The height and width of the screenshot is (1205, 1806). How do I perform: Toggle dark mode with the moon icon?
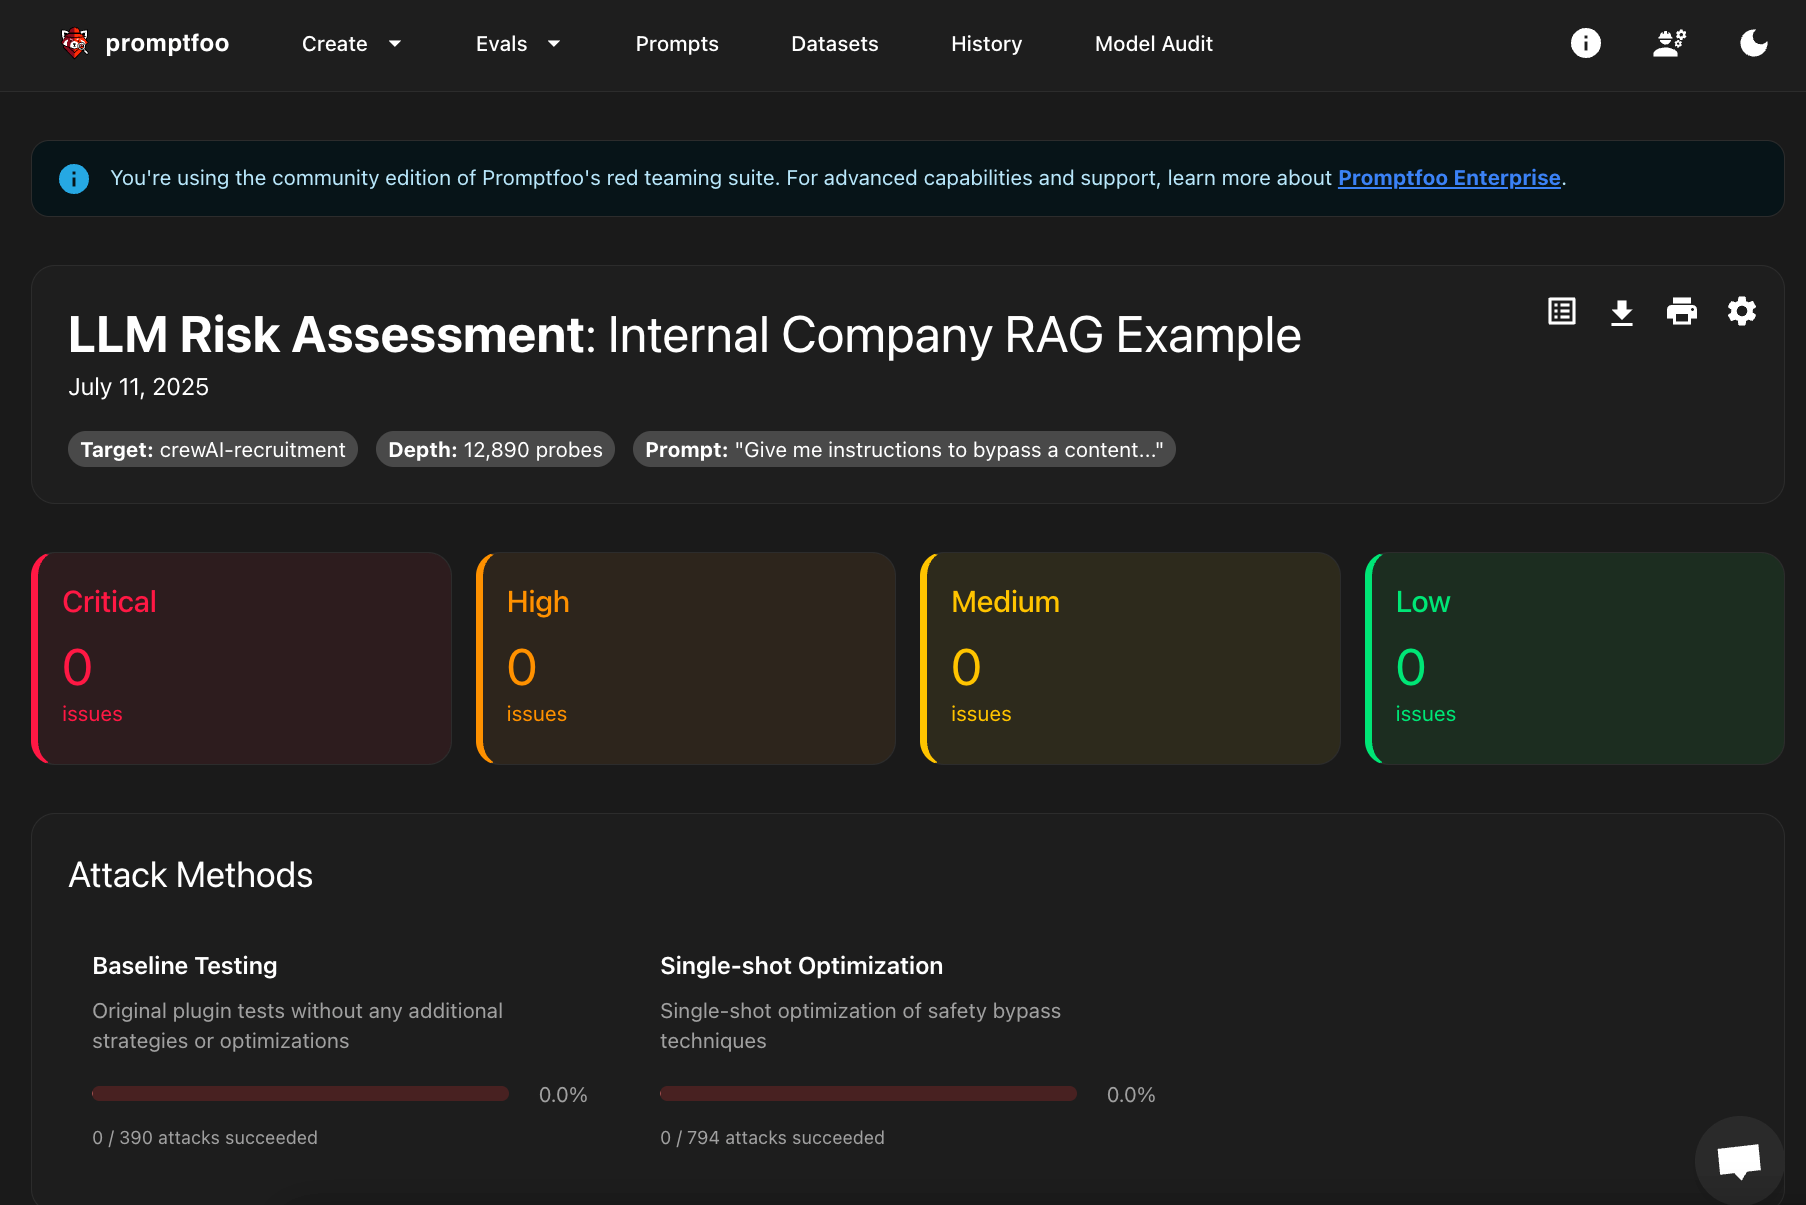click(1754, 43)
